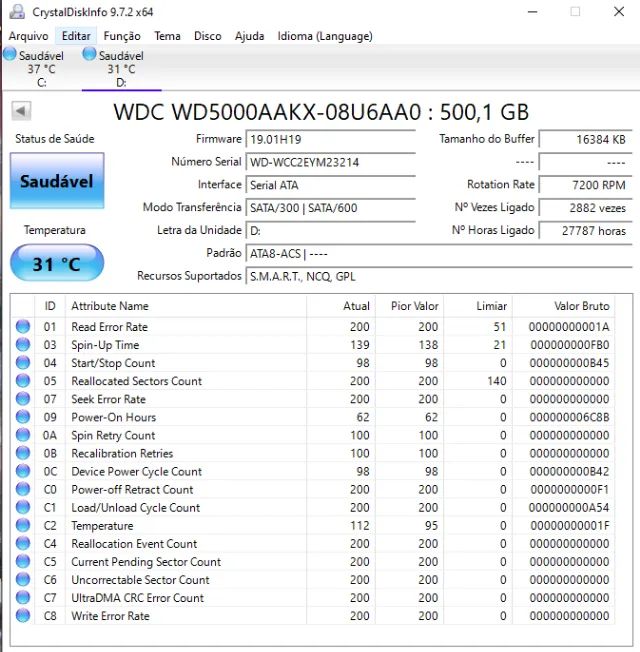Click the buffer size field 16384 KB
Image resolution: width=640 pixels, height=652 pixels.
[586, 139]
